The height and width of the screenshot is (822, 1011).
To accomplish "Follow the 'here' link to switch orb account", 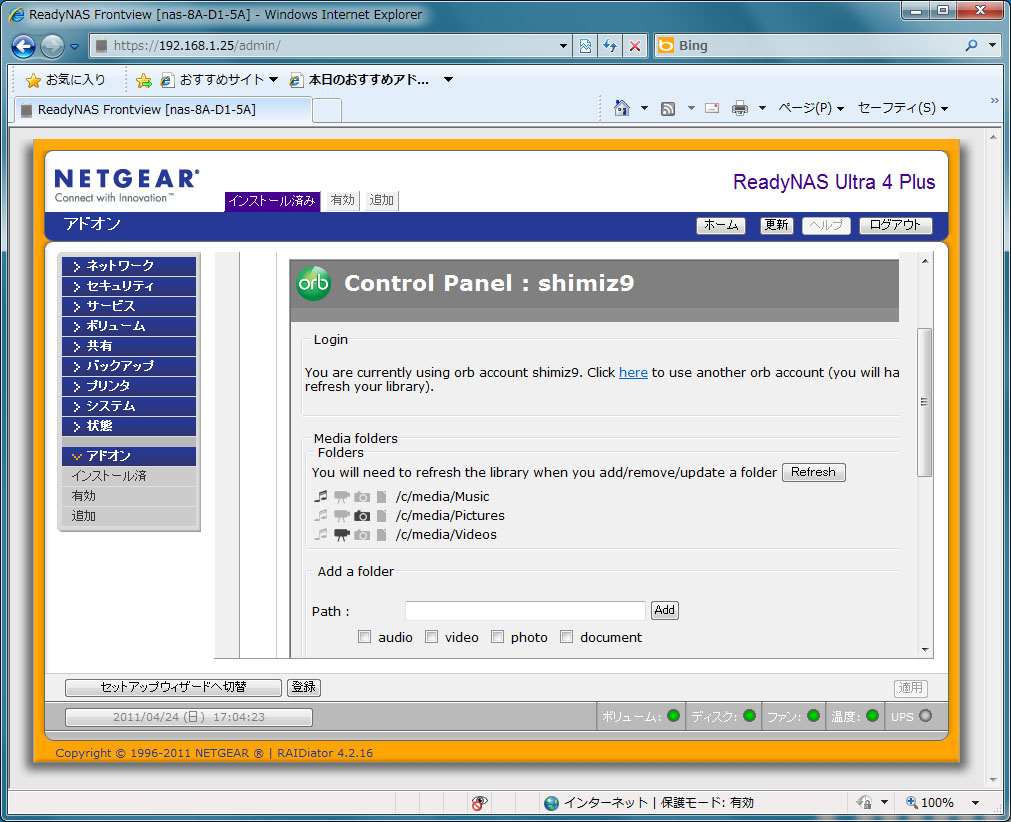I will tap(633, 372).
